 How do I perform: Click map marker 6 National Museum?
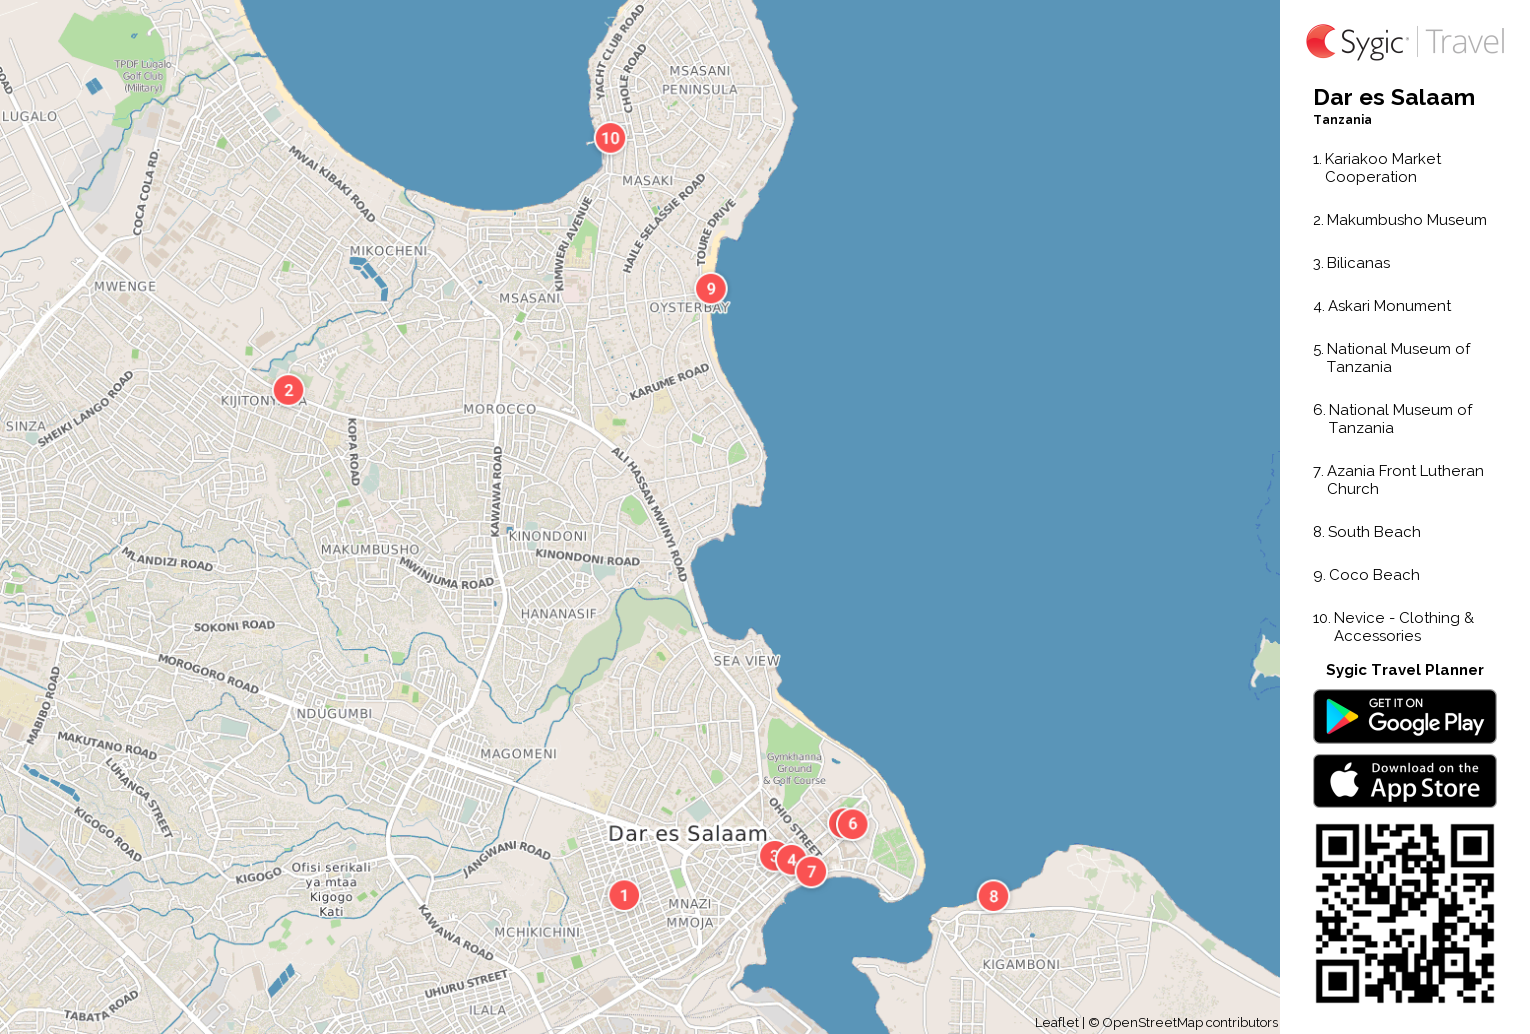pos(852,824)
